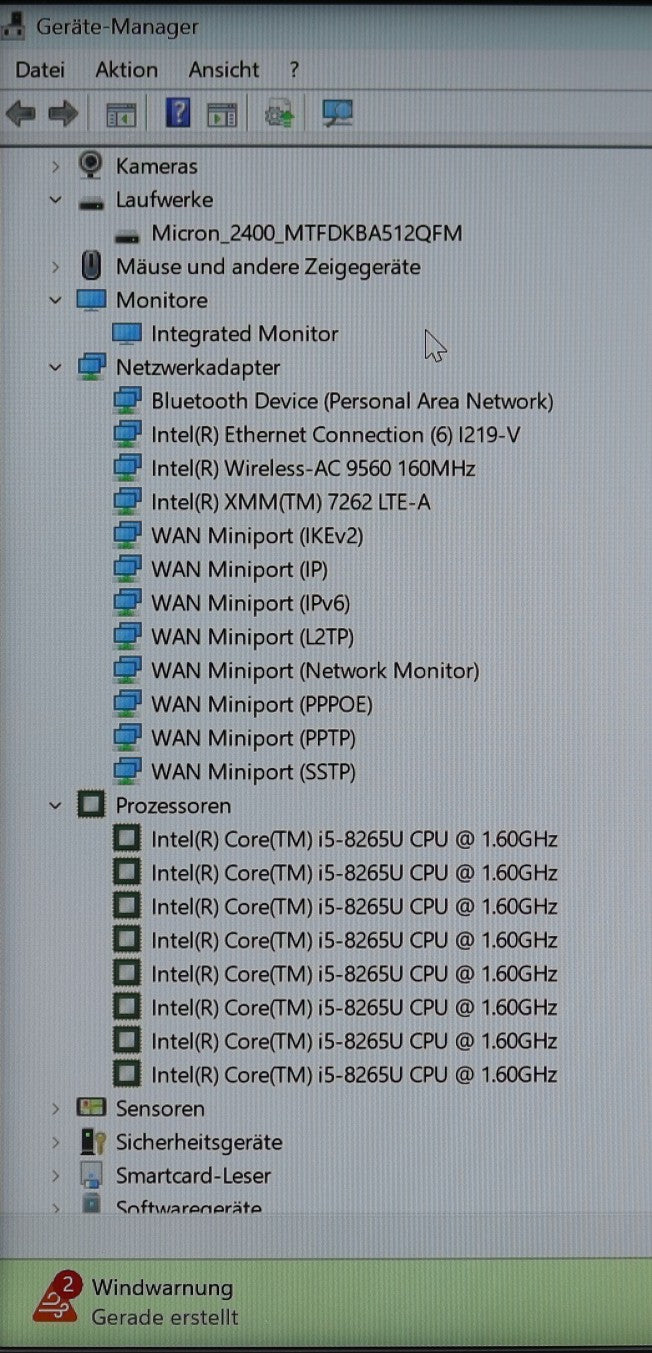
Task: Select Intel(R) XMM(TM) 7262 LTE-A
Action: pos(291,502)
